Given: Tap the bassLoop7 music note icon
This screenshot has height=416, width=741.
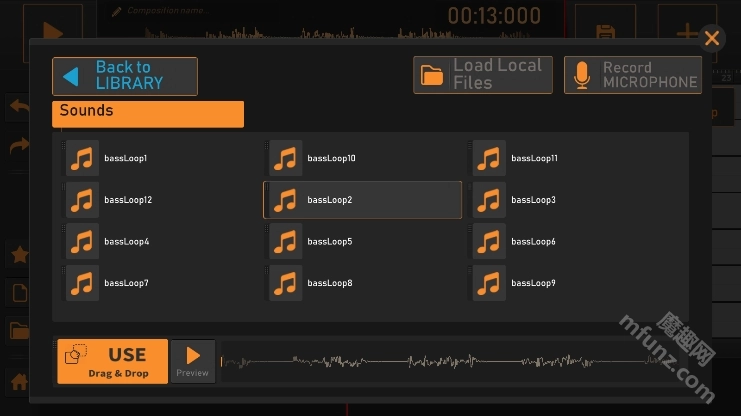Looking at the screenshot, I should click(x=82, y=284).
